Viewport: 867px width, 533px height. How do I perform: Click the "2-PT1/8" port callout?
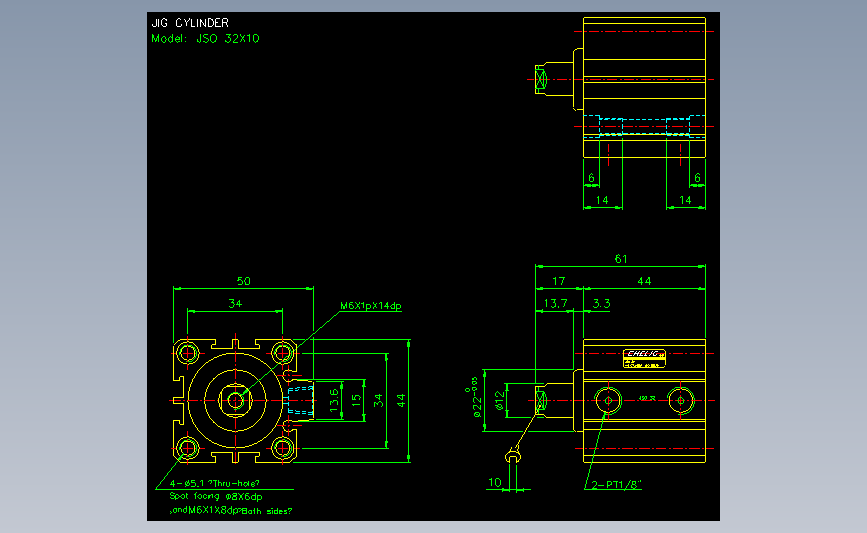616,485
